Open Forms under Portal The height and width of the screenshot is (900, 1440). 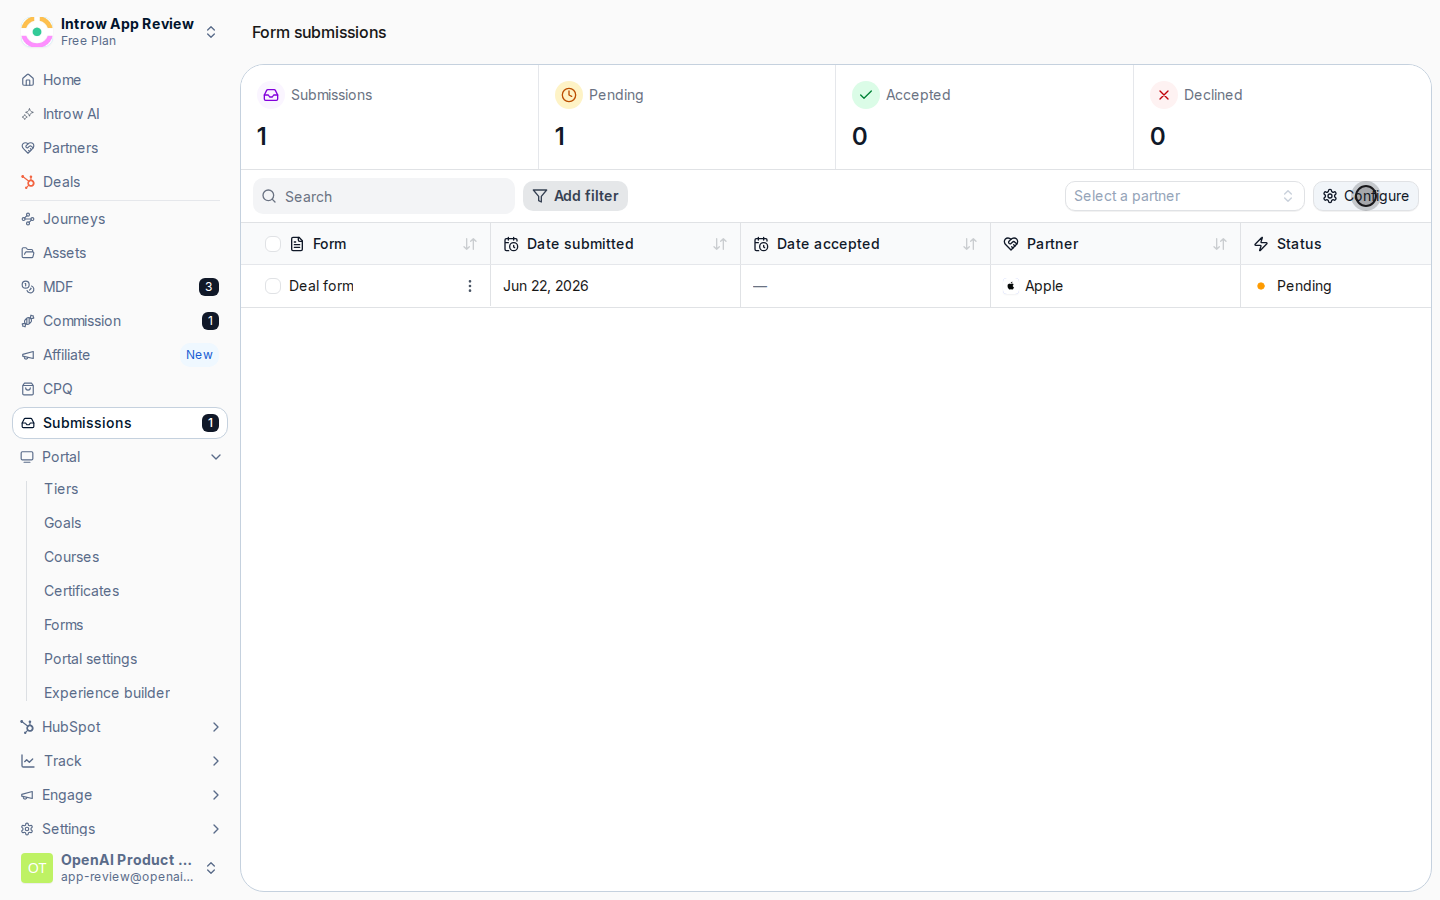point(64,625)
